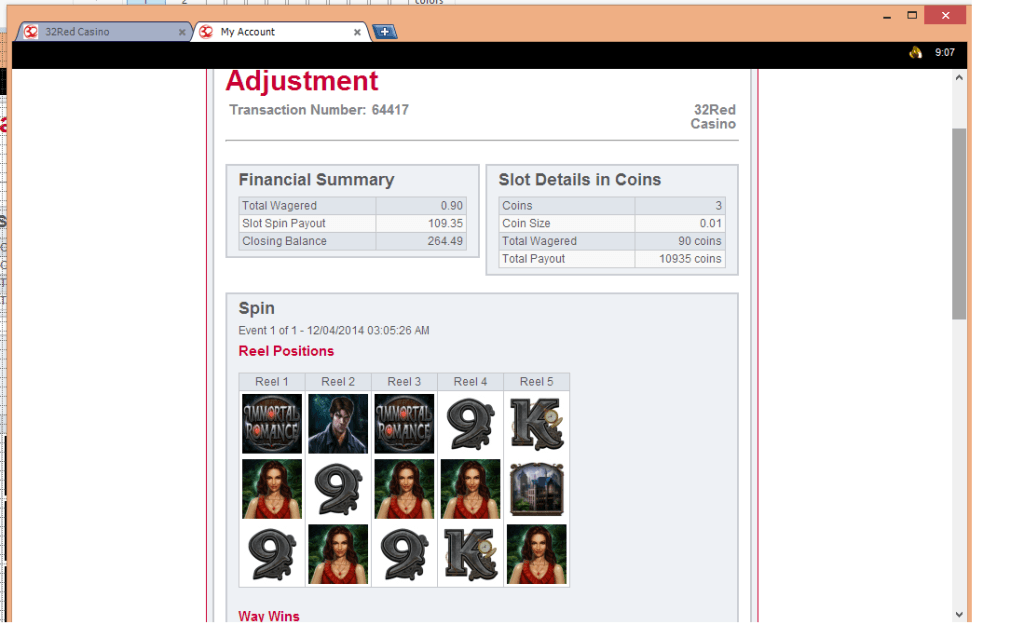Click the Adjustment page heading
The image size is (1024, 638).
[x=302, y=81]
